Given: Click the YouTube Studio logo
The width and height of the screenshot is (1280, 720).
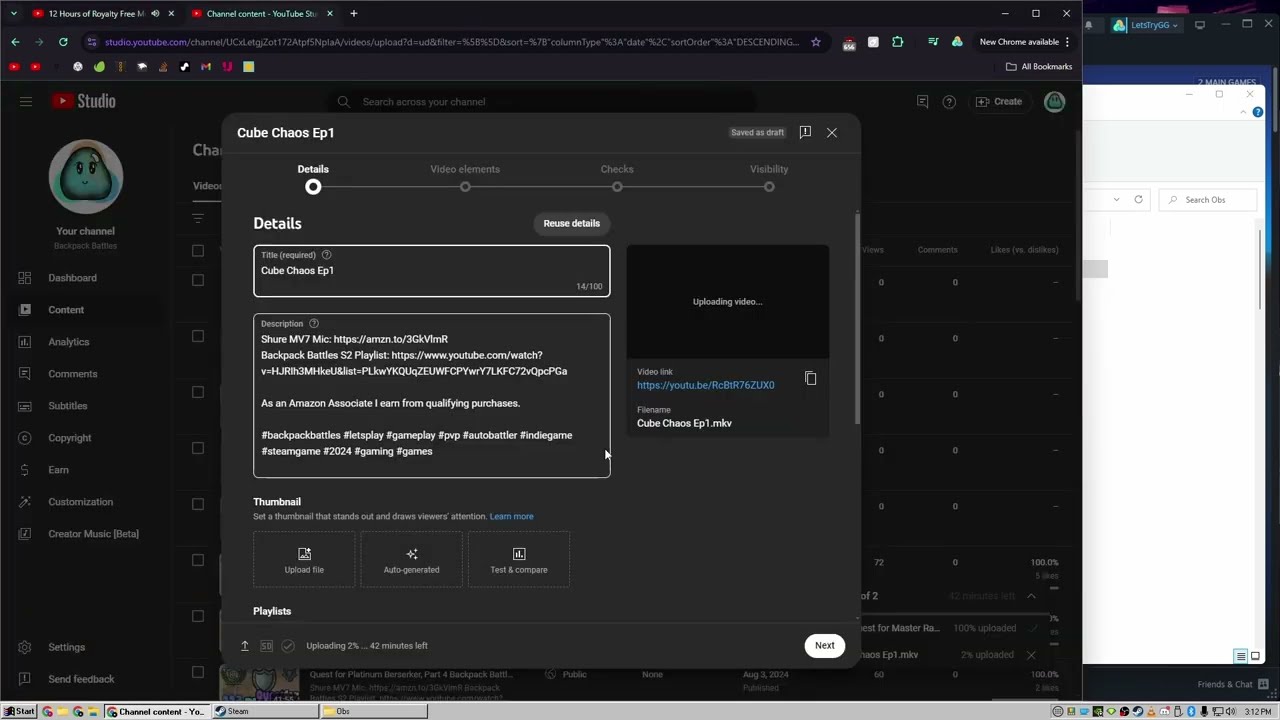Looking at the screenshot, I should click(85, 101).
